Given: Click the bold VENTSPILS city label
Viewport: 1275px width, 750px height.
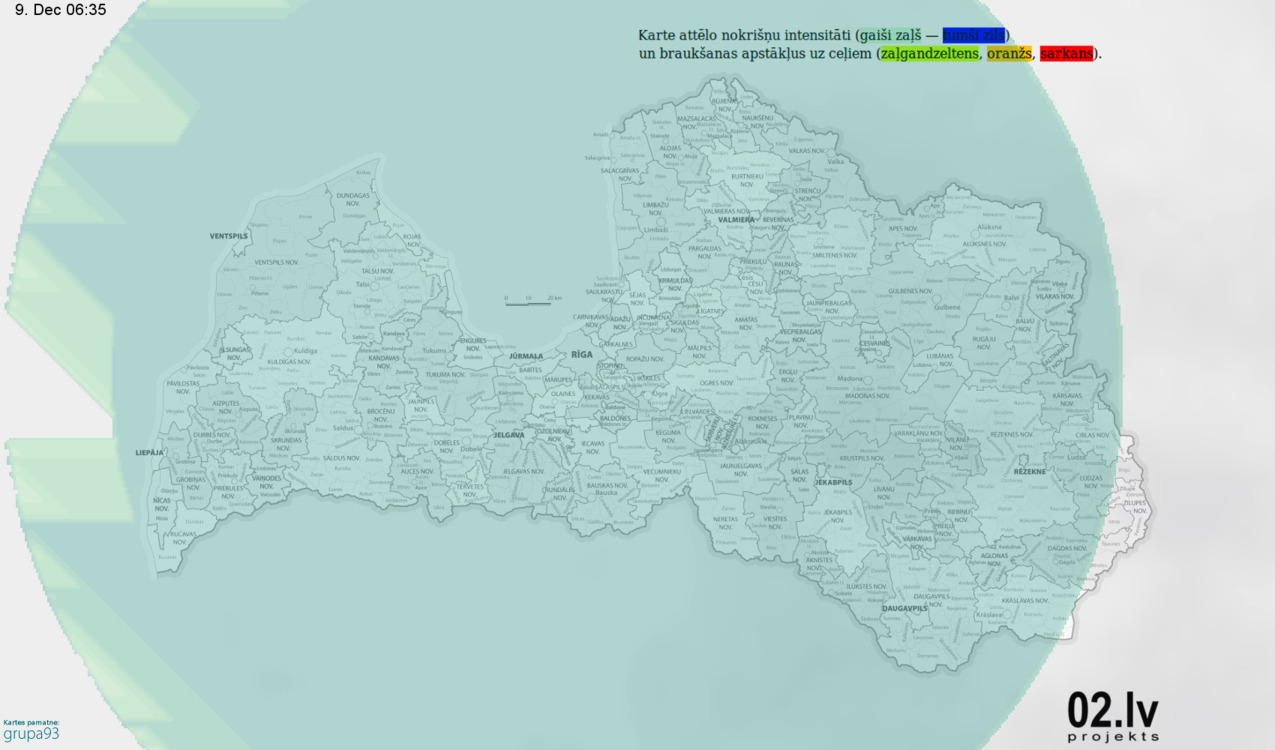Looking at the screenshot, I should (x=228, y=236).
